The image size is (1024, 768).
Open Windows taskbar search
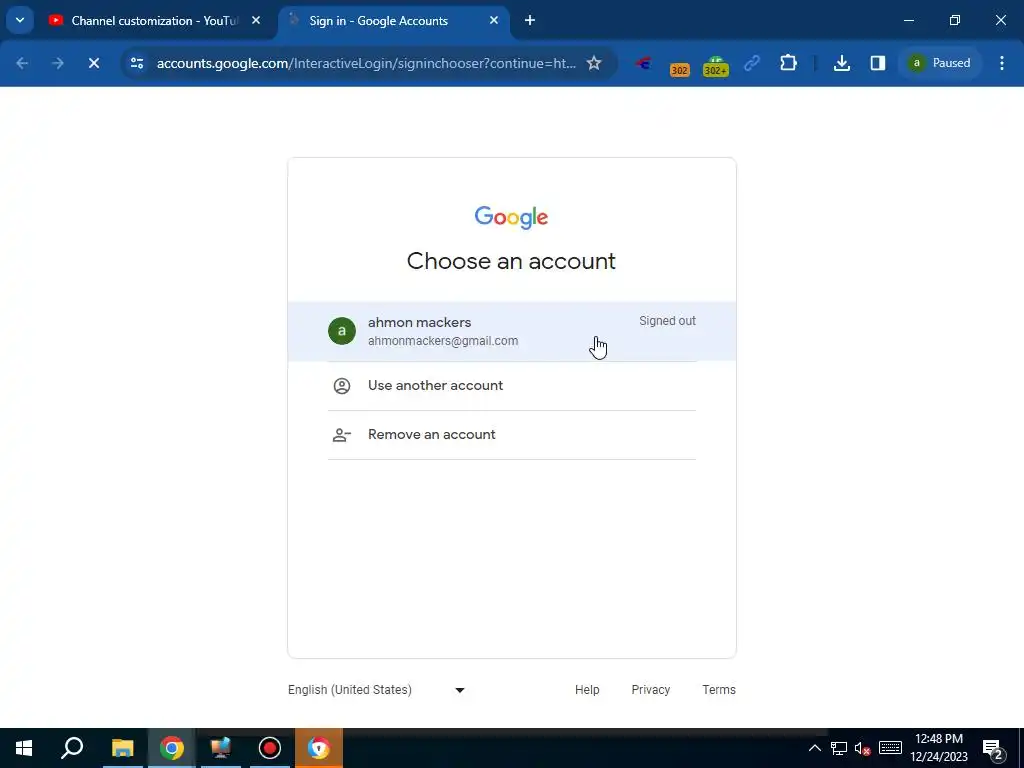click(x=72, y=748)
